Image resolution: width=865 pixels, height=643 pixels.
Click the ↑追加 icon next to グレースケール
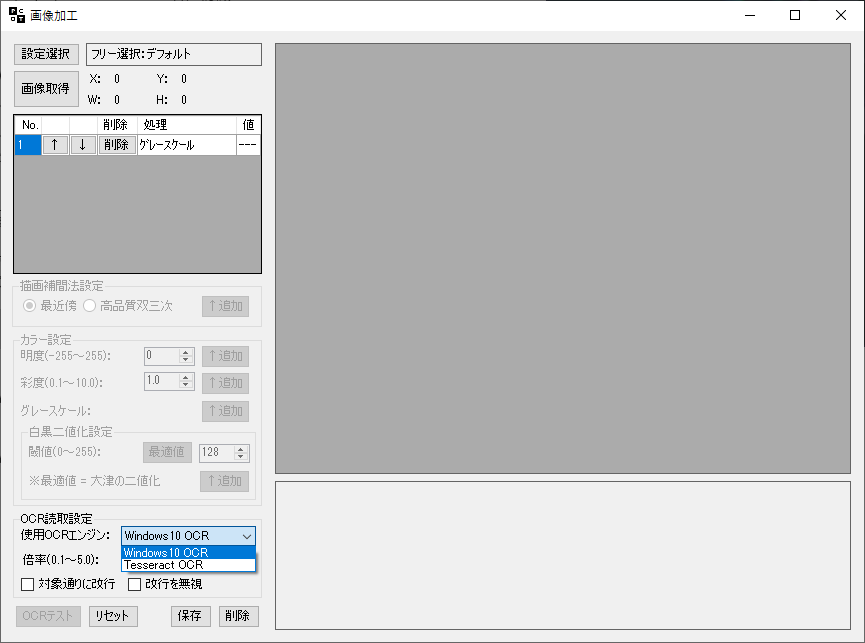224,411
